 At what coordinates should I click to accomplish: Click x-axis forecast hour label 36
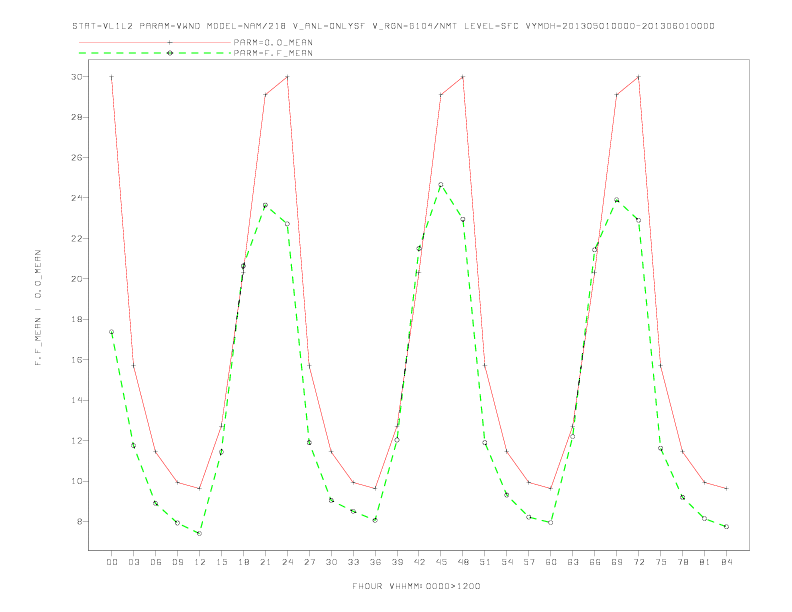point(375,562)
